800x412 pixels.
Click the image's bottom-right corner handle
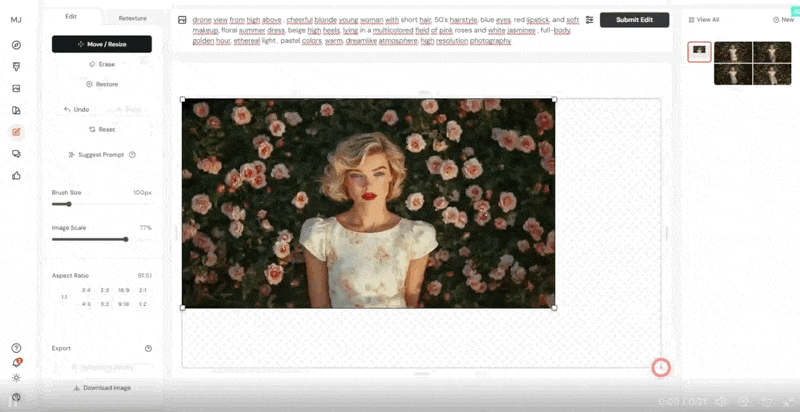[555, 308]
